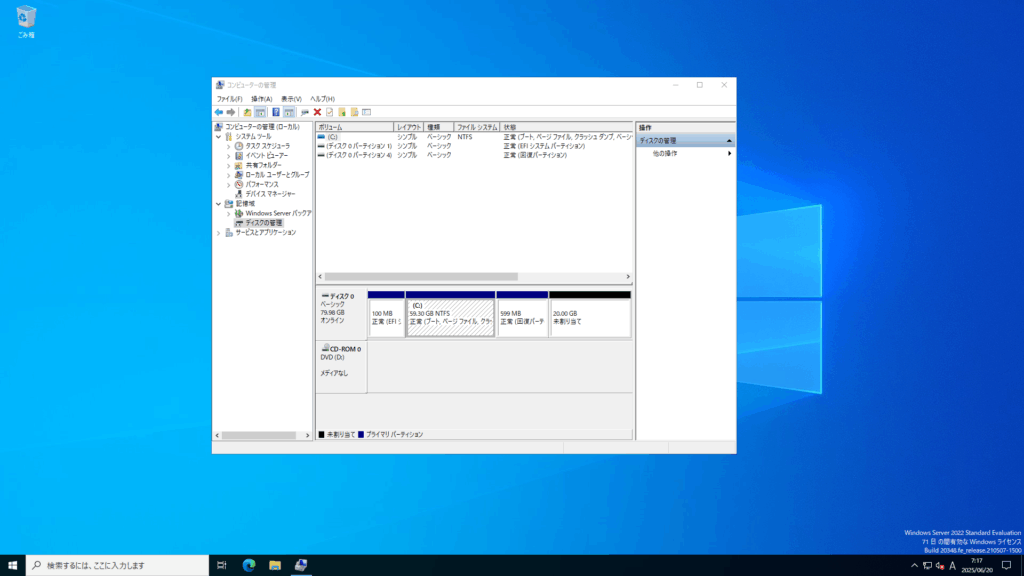Click the volume list horizontal scrollbar

pos(420,277)
